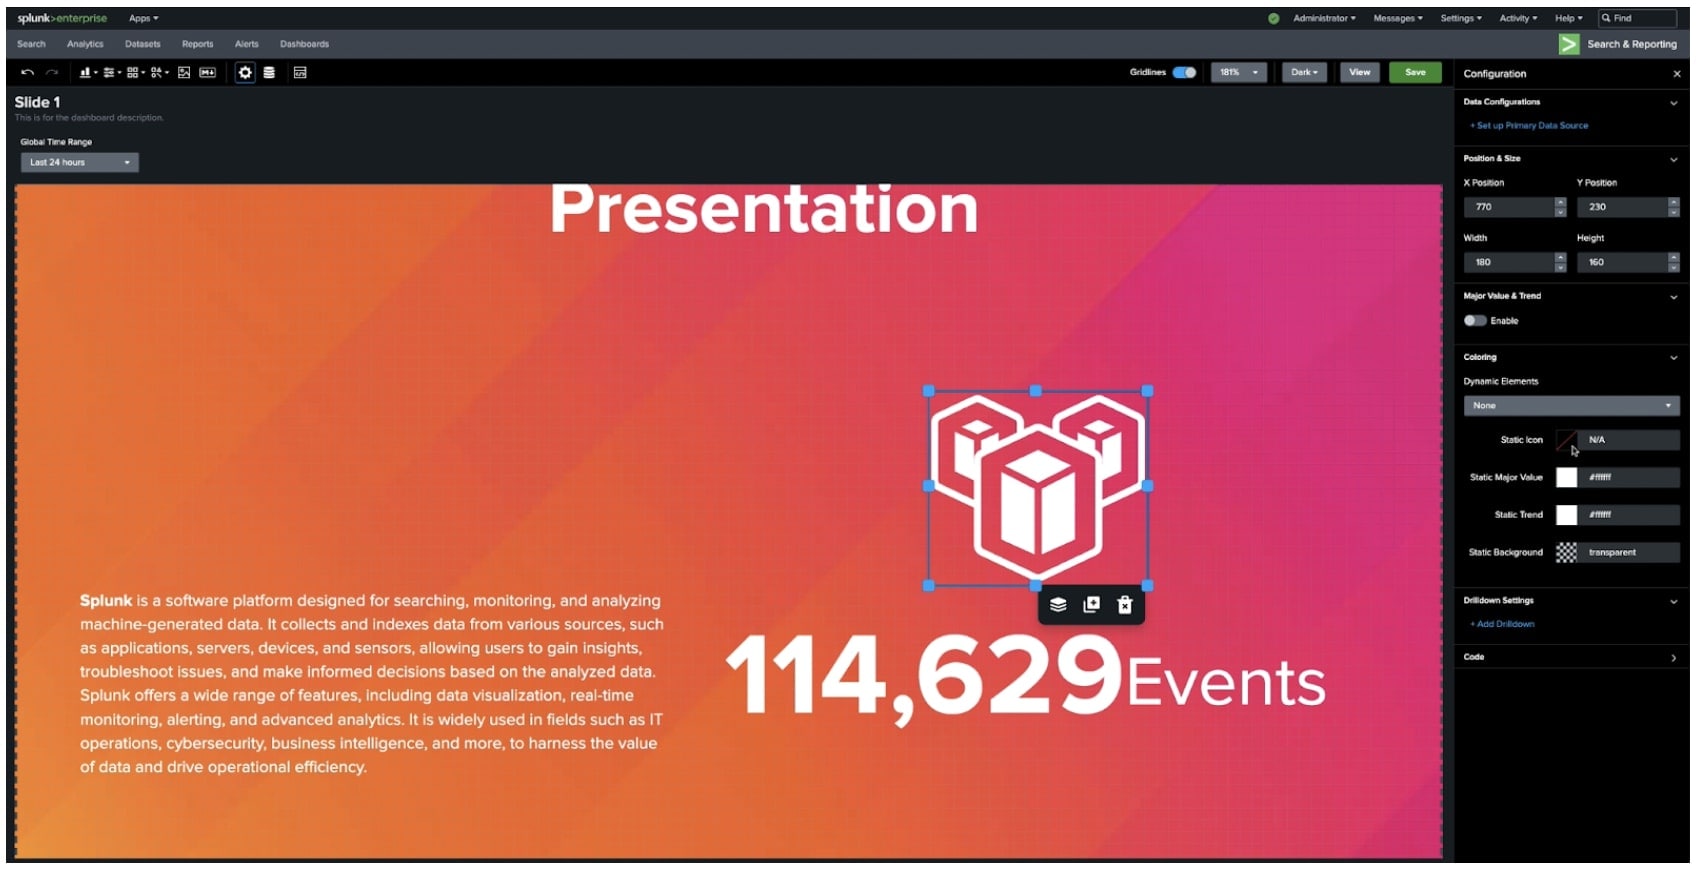Open the source code editor
1698x872 pixels.
(300, 72)
